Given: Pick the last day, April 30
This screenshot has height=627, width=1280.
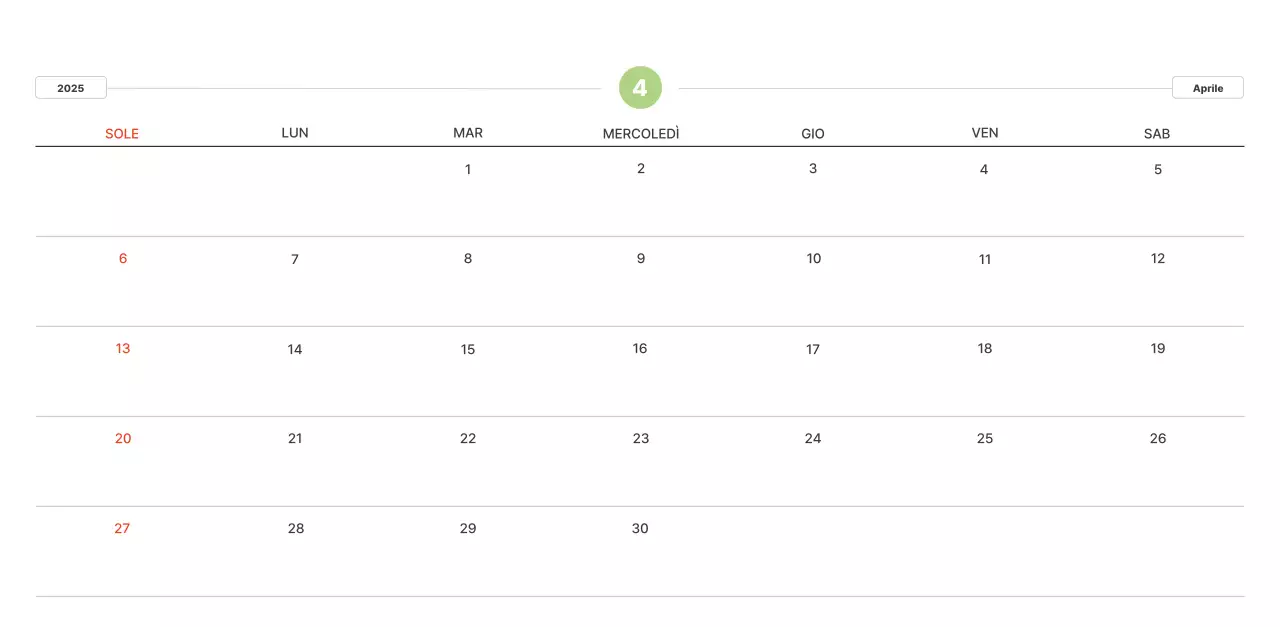Looking at the screenshot, I should click(x=640, y=528).
